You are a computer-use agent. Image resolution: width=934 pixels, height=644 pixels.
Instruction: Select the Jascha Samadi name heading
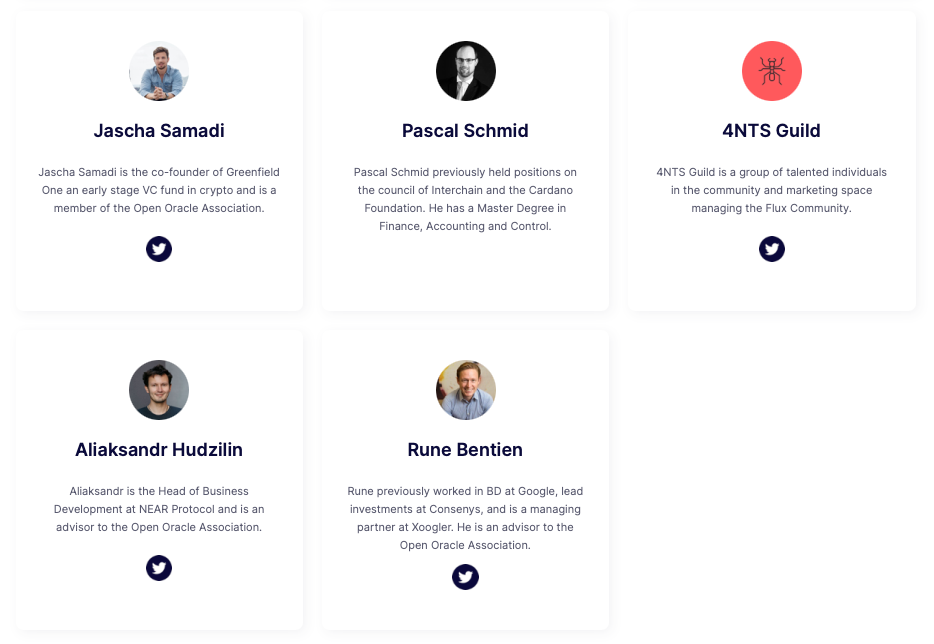159,130
